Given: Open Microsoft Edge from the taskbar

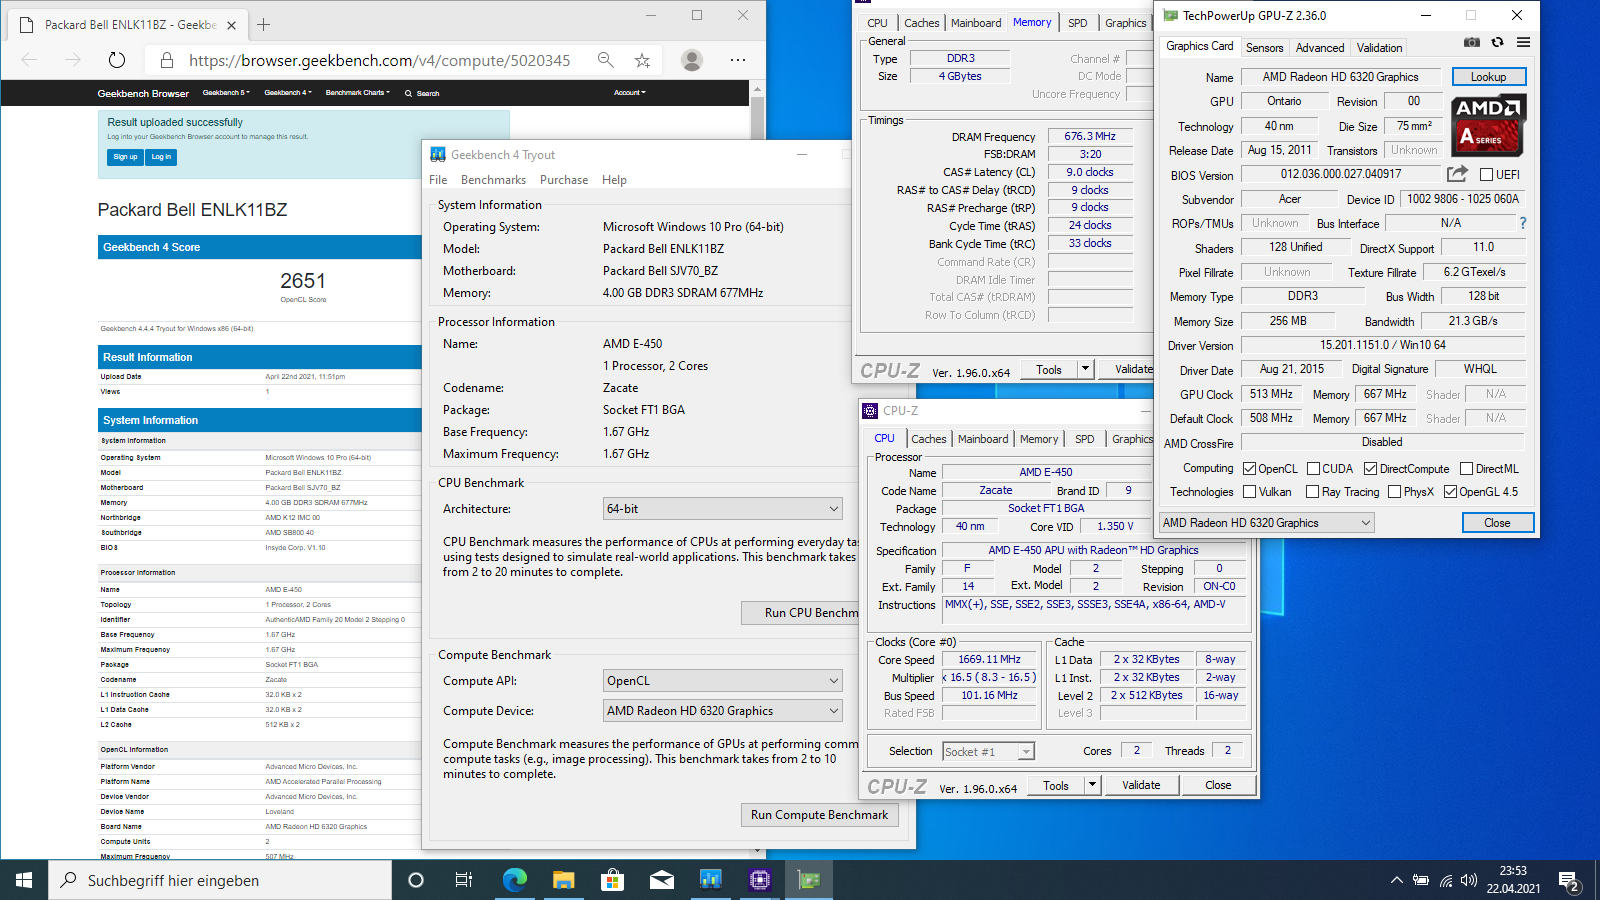Looking at the screenshot, I should (x=514, y=880).
